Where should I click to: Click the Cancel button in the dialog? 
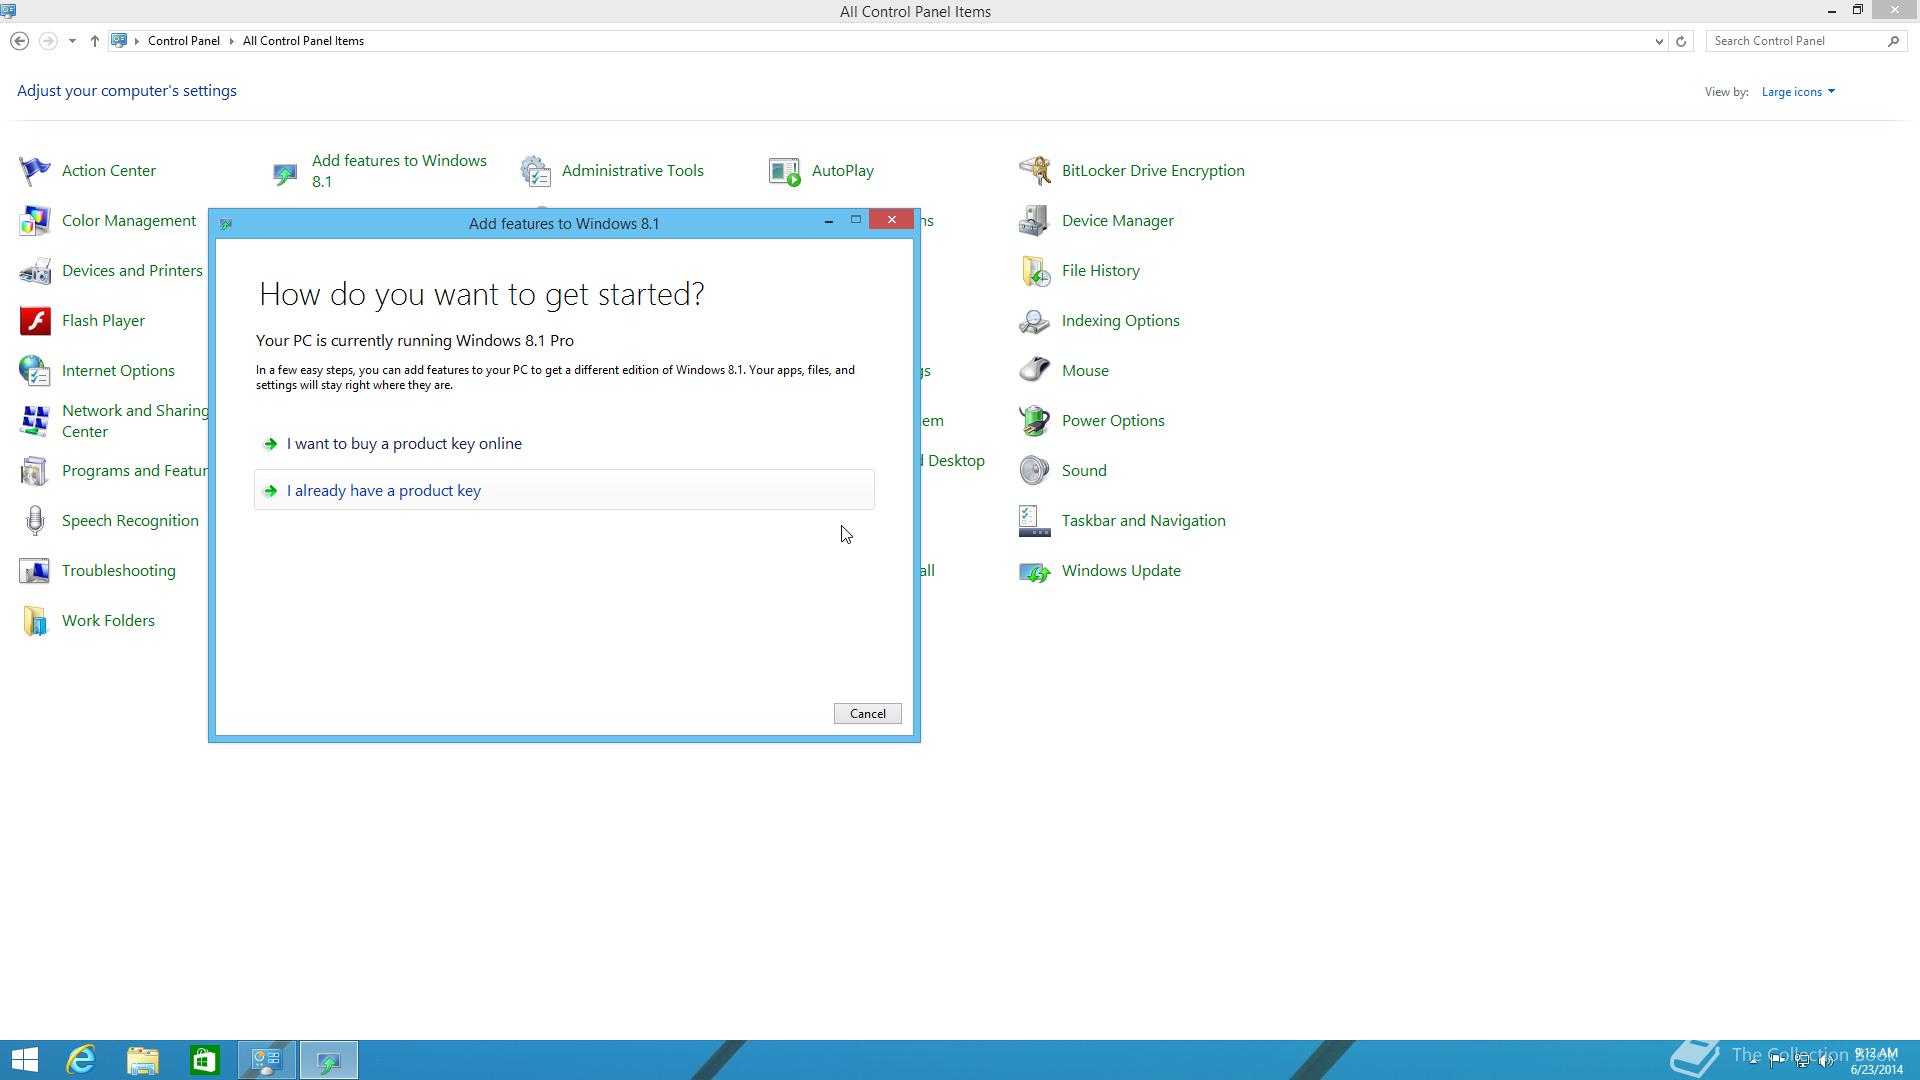point(867,714)
